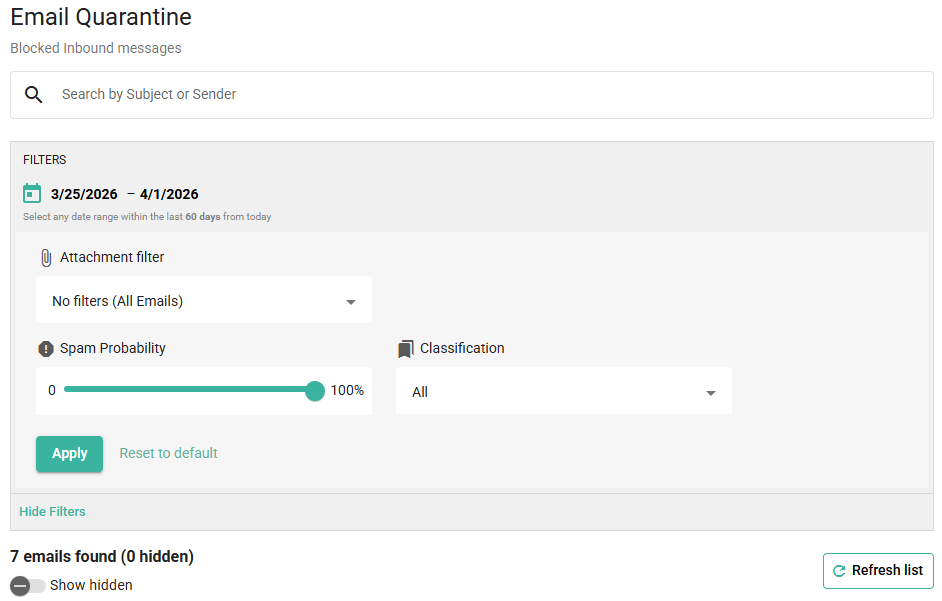942x601 pixels.
Task: Collapse filters with Hide Filters
Action: pos(52,511)
